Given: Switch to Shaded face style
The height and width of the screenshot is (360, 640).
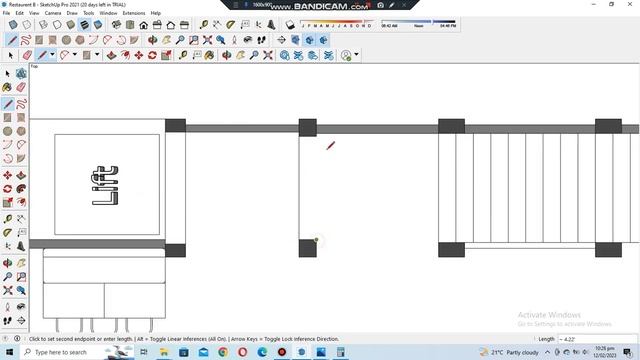Looking at the screenshot, I should 71,25.
